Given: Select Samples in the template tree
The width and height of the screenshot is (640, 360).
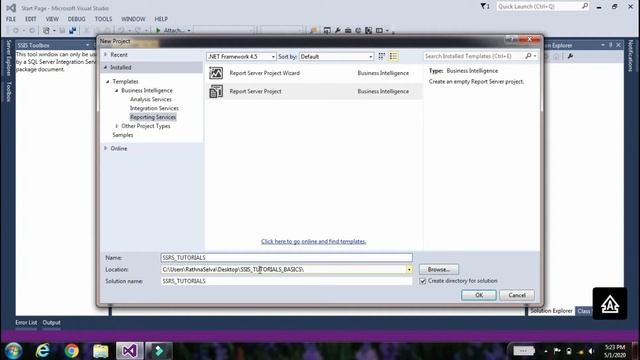Looking at the screenshot, I should (123, 135).
